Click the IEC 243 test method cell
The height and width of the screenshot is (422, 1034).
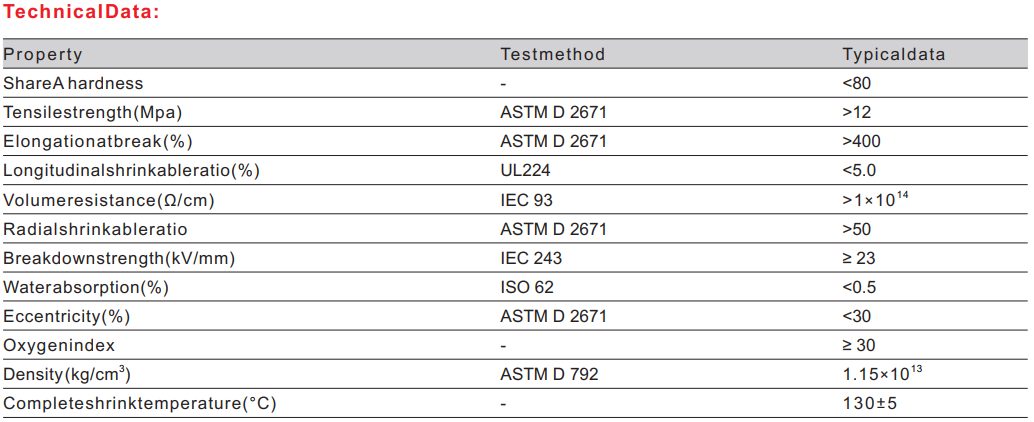coord(531,259)
